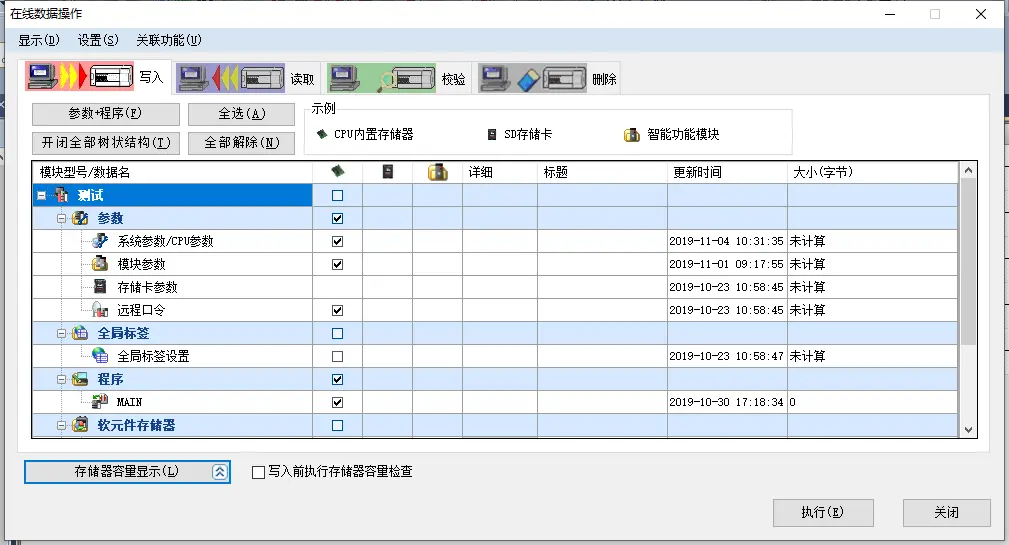Image resolution: width=1009 pixels, height=545 pixels.
Task: Click CPU内置存储器 legend chip icon
Action: (322, 134)
